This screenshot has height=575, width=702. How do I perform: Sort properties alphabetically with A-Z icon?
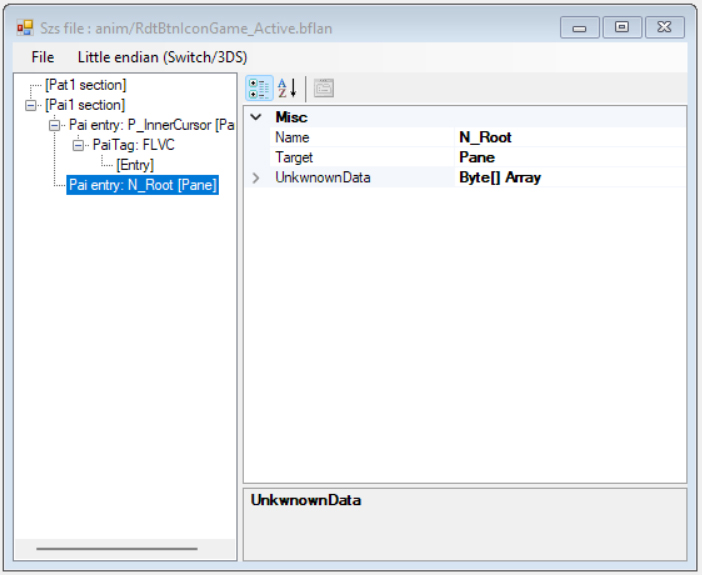pyautogui.click(x=287, y=88)
